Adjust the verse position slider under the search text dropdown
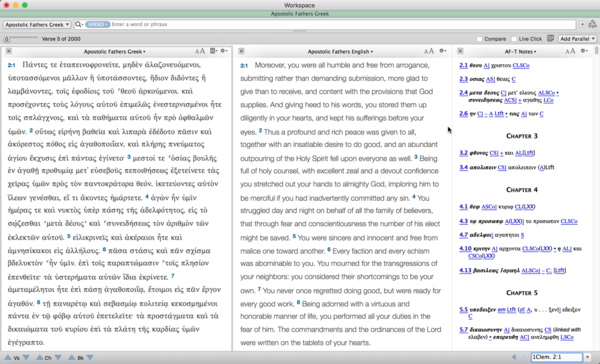 coord(21,38)
